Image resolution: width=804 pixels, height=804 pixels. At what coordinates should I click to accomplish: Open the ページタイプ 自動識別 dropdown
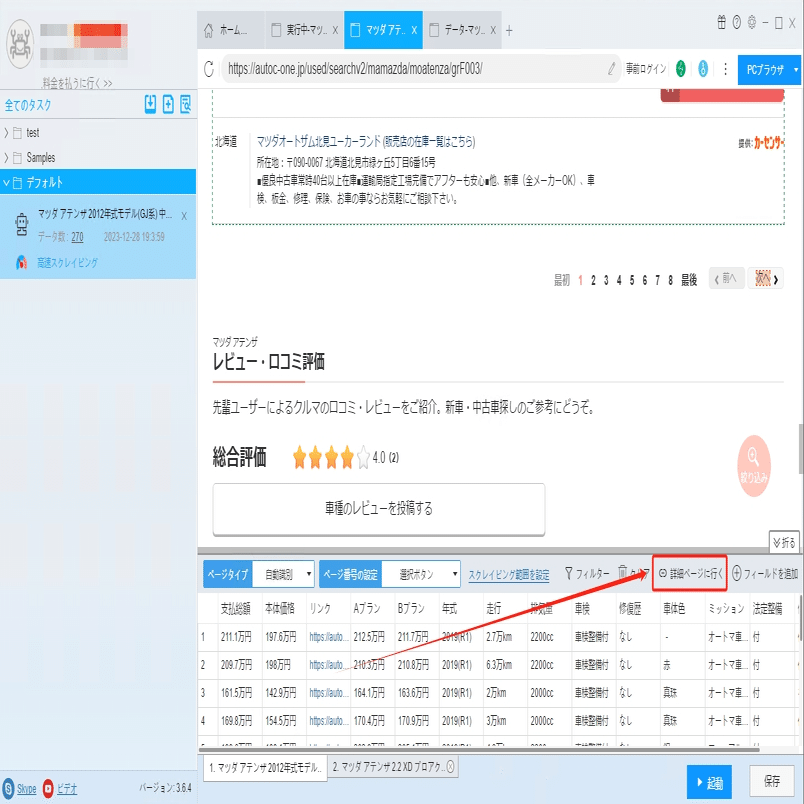point(285,574)
